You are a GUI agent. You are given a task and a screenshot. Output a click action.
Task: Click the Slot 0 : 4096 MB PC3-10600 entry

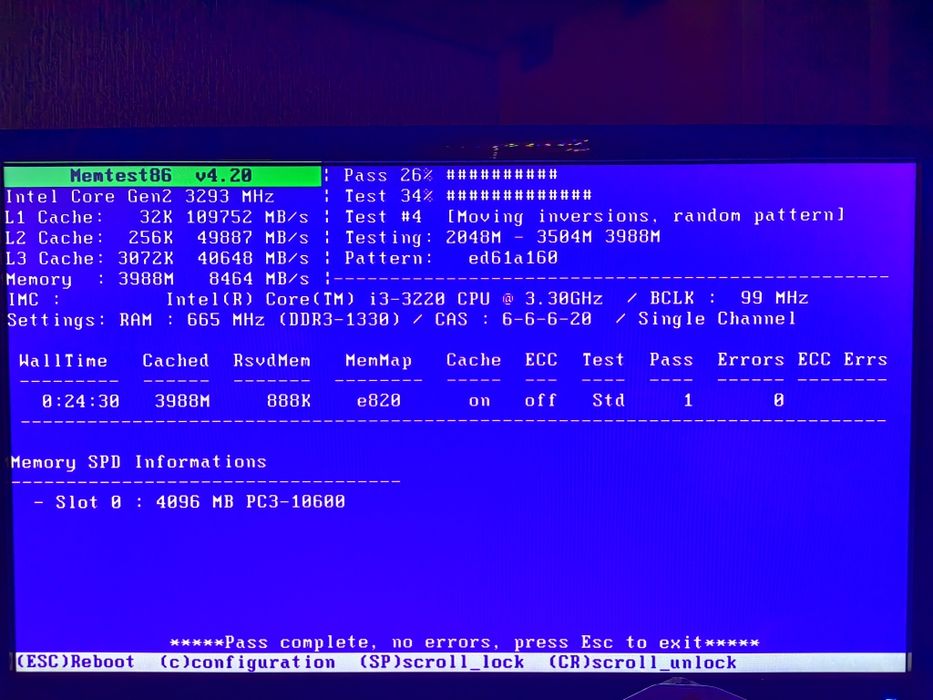coord(189,502)
